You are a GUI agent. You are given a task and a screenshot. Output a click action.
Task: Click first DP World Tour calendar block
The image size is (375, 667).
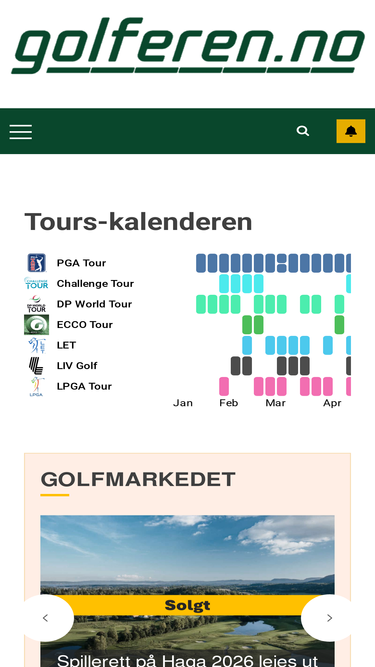pos(201,304)
